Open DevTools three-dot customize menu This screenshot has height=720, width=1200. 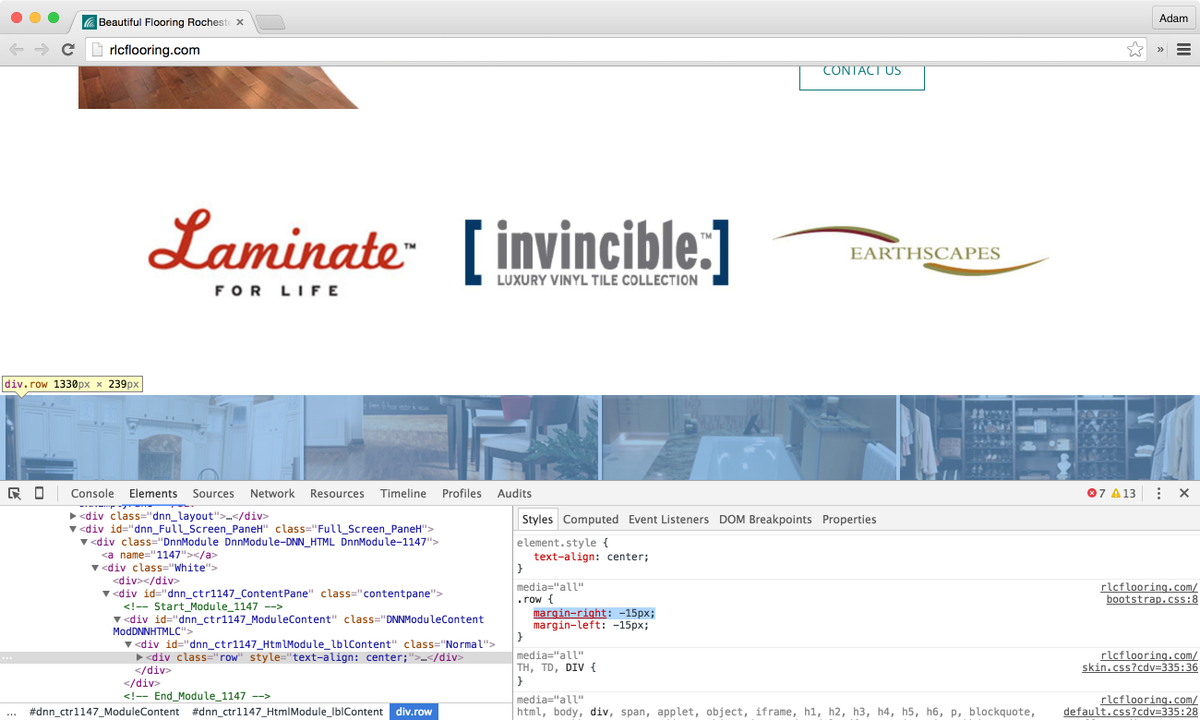(1159, 493)
